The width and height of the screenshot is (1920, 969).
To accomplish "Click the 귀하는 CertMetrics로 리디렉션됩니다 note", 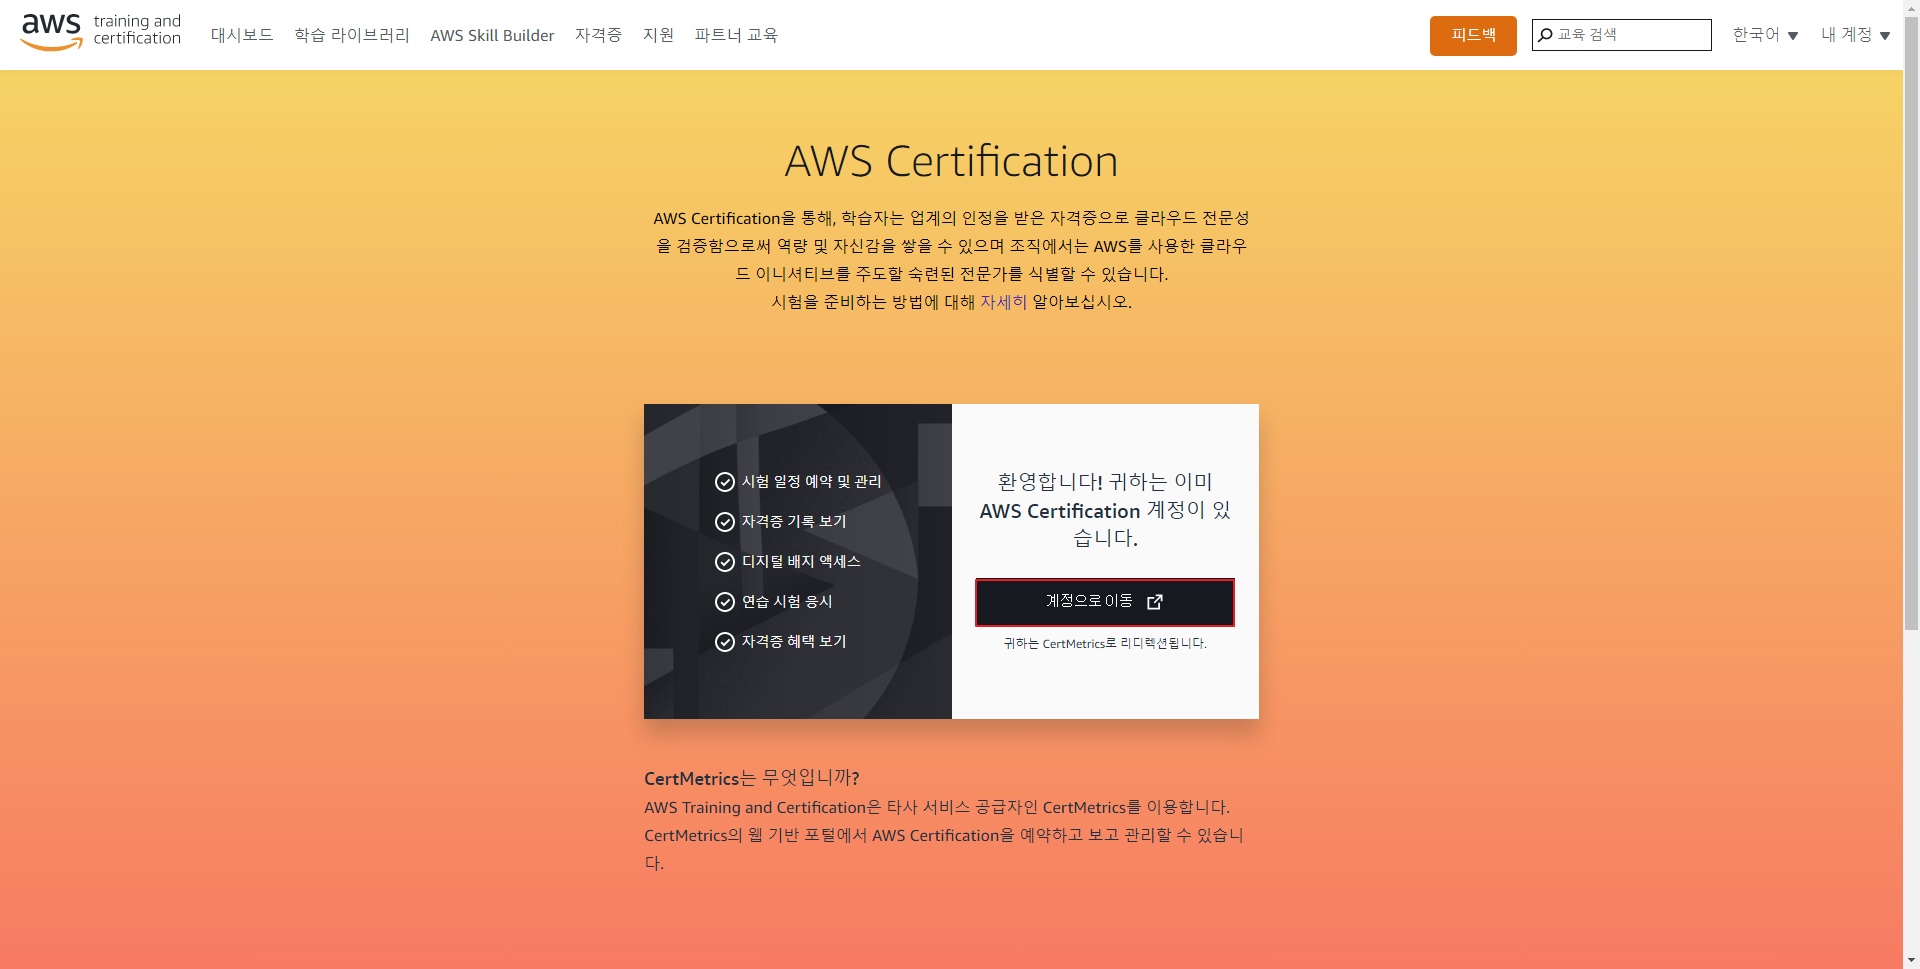I will coord(1105,644).
